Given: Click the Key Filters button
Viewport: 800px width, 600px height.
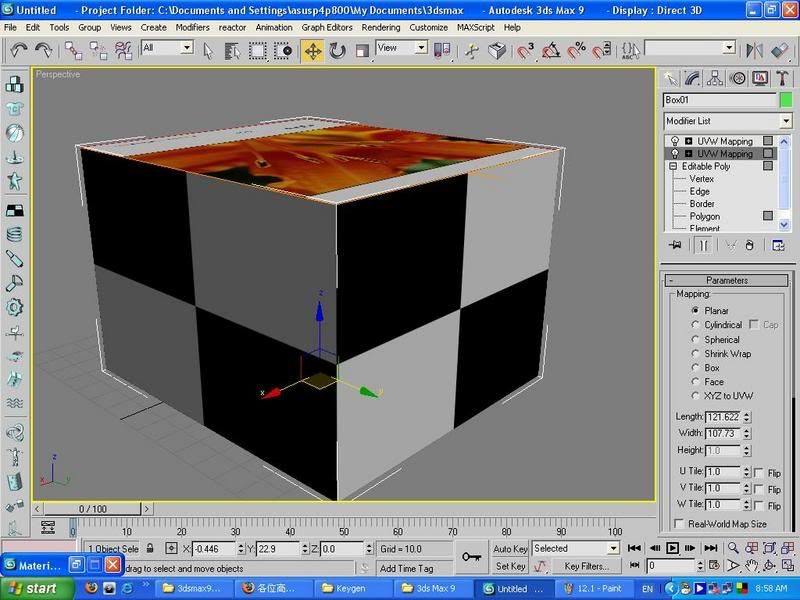Looking at the screenshot, I should click(586, 566).
